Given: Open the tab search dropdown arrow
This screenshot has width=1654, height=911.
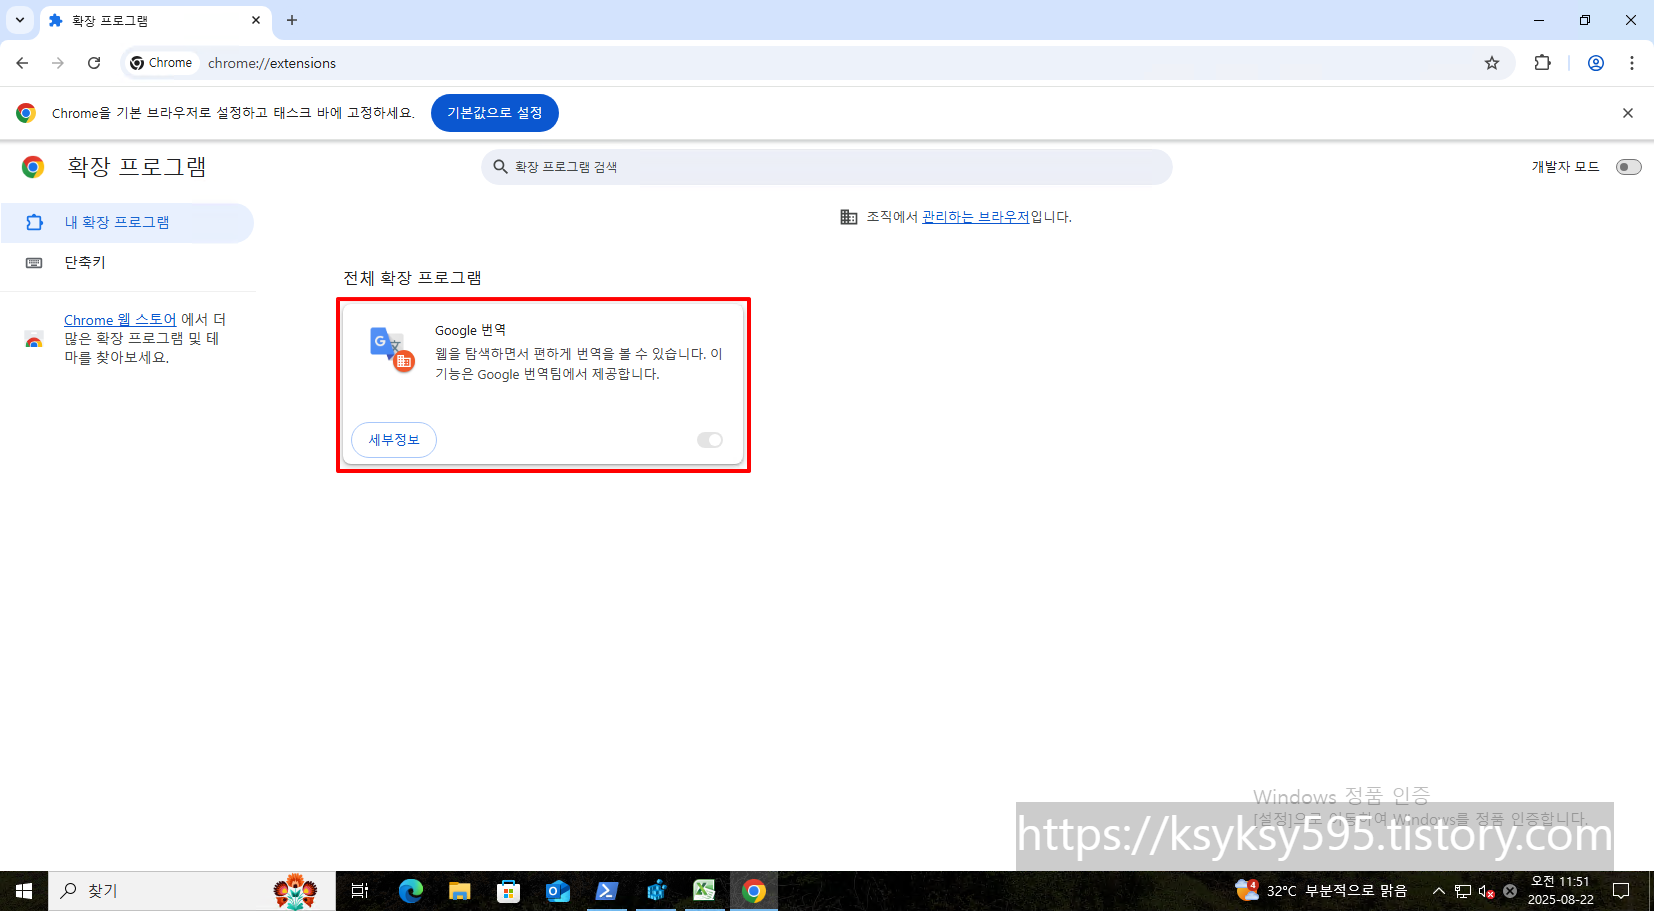Looking at the screenshot, I should coord(20,20).
